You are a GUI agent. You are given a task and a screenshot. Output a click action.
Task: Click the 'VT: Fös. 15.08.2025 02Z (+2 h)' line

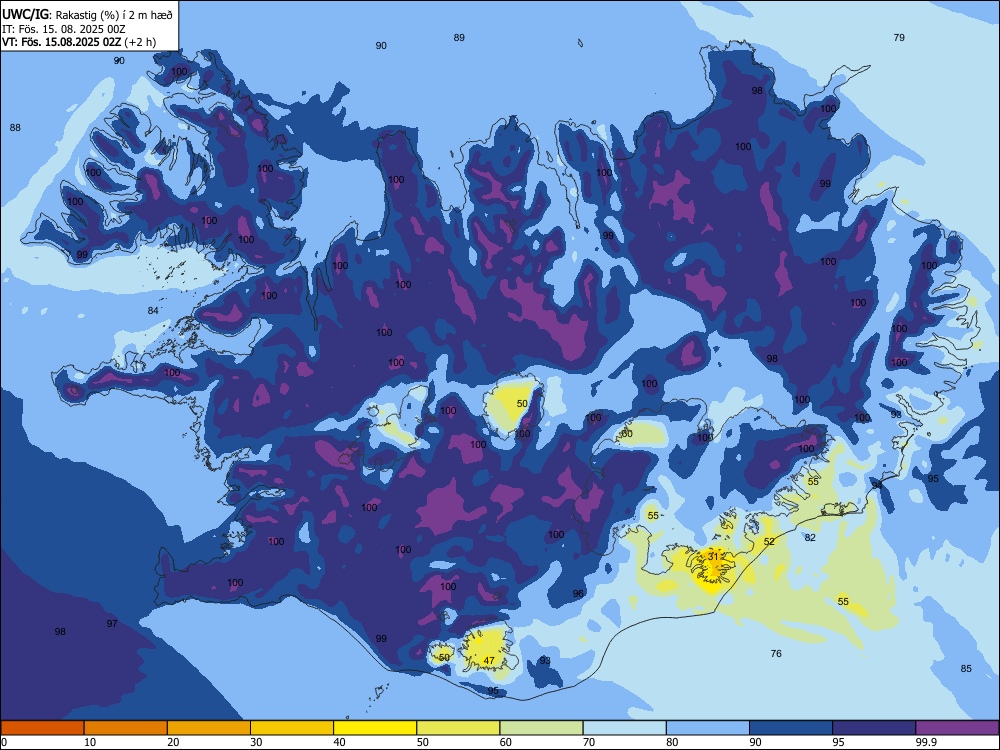(78, 42)
